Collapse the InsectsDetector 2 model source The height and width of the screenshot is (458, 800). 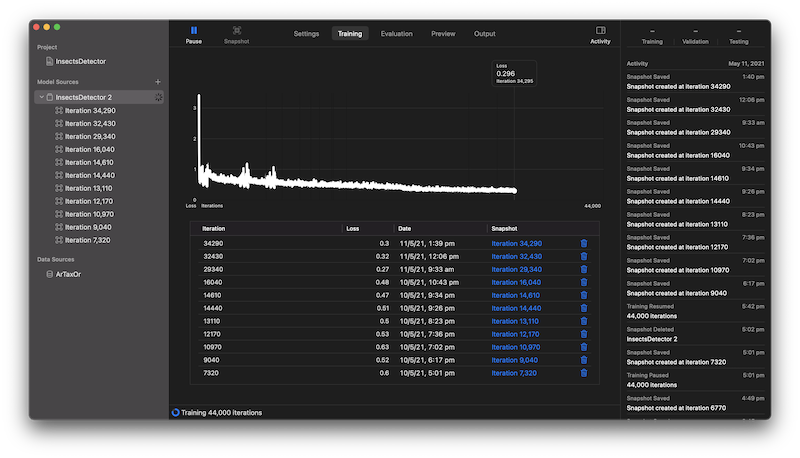click(x=39, y=97)
